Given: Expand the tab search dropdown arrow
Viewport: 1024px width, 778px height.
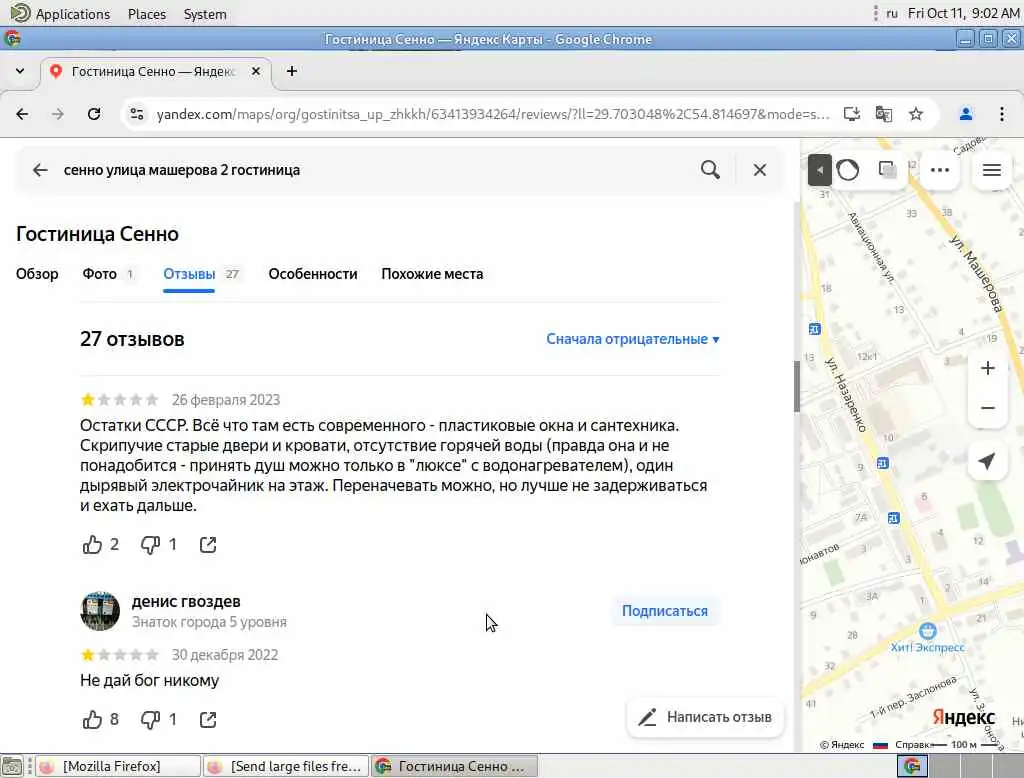Looking at the screenshot, I should tap(20, 71).
